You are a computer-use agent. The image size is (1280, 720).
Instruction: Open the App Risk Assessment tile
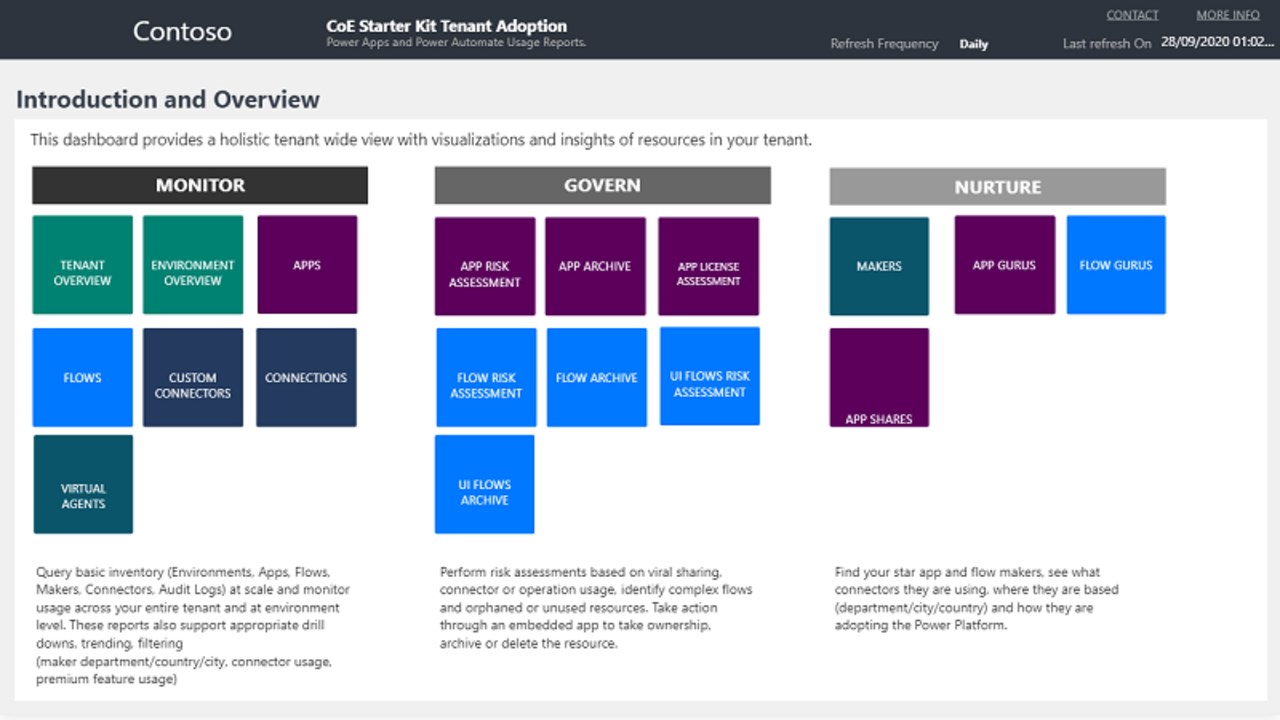click(485, 267)
